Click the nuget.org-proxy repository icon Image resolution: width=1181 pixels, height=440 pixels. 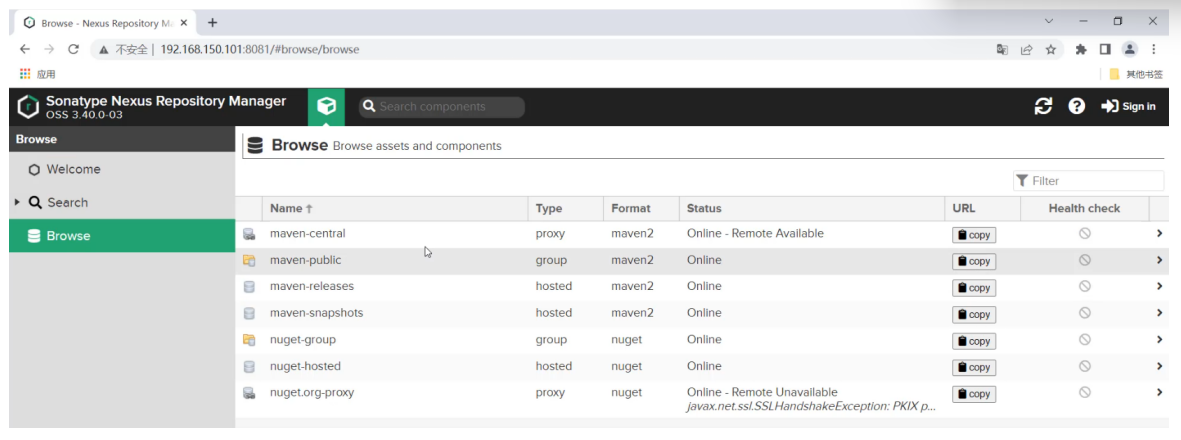249,393
